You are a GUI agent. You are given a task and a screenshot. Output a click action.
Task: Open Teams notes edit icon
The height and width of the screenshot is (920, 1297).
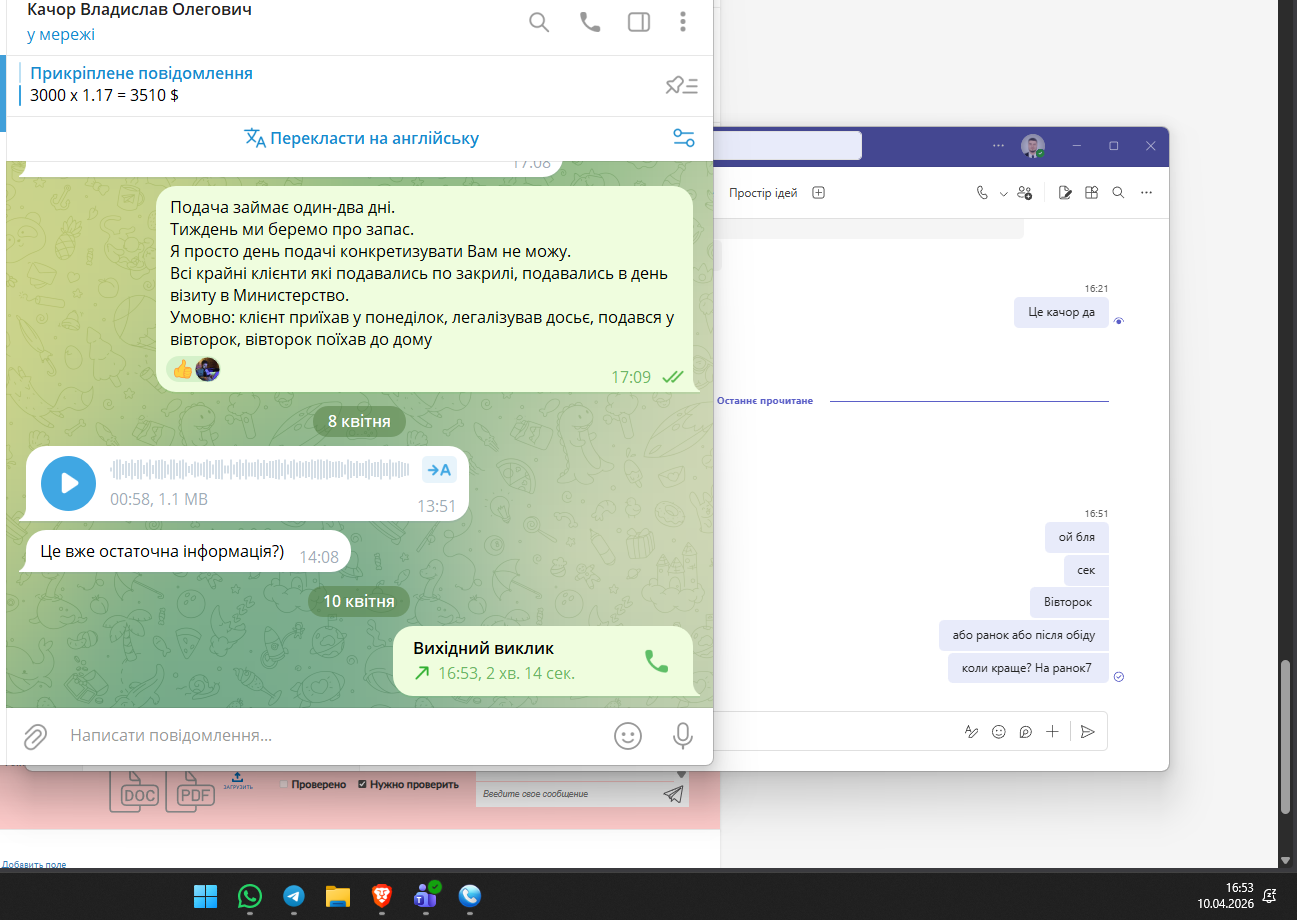pyautogui.click(x=1066, y=193)
